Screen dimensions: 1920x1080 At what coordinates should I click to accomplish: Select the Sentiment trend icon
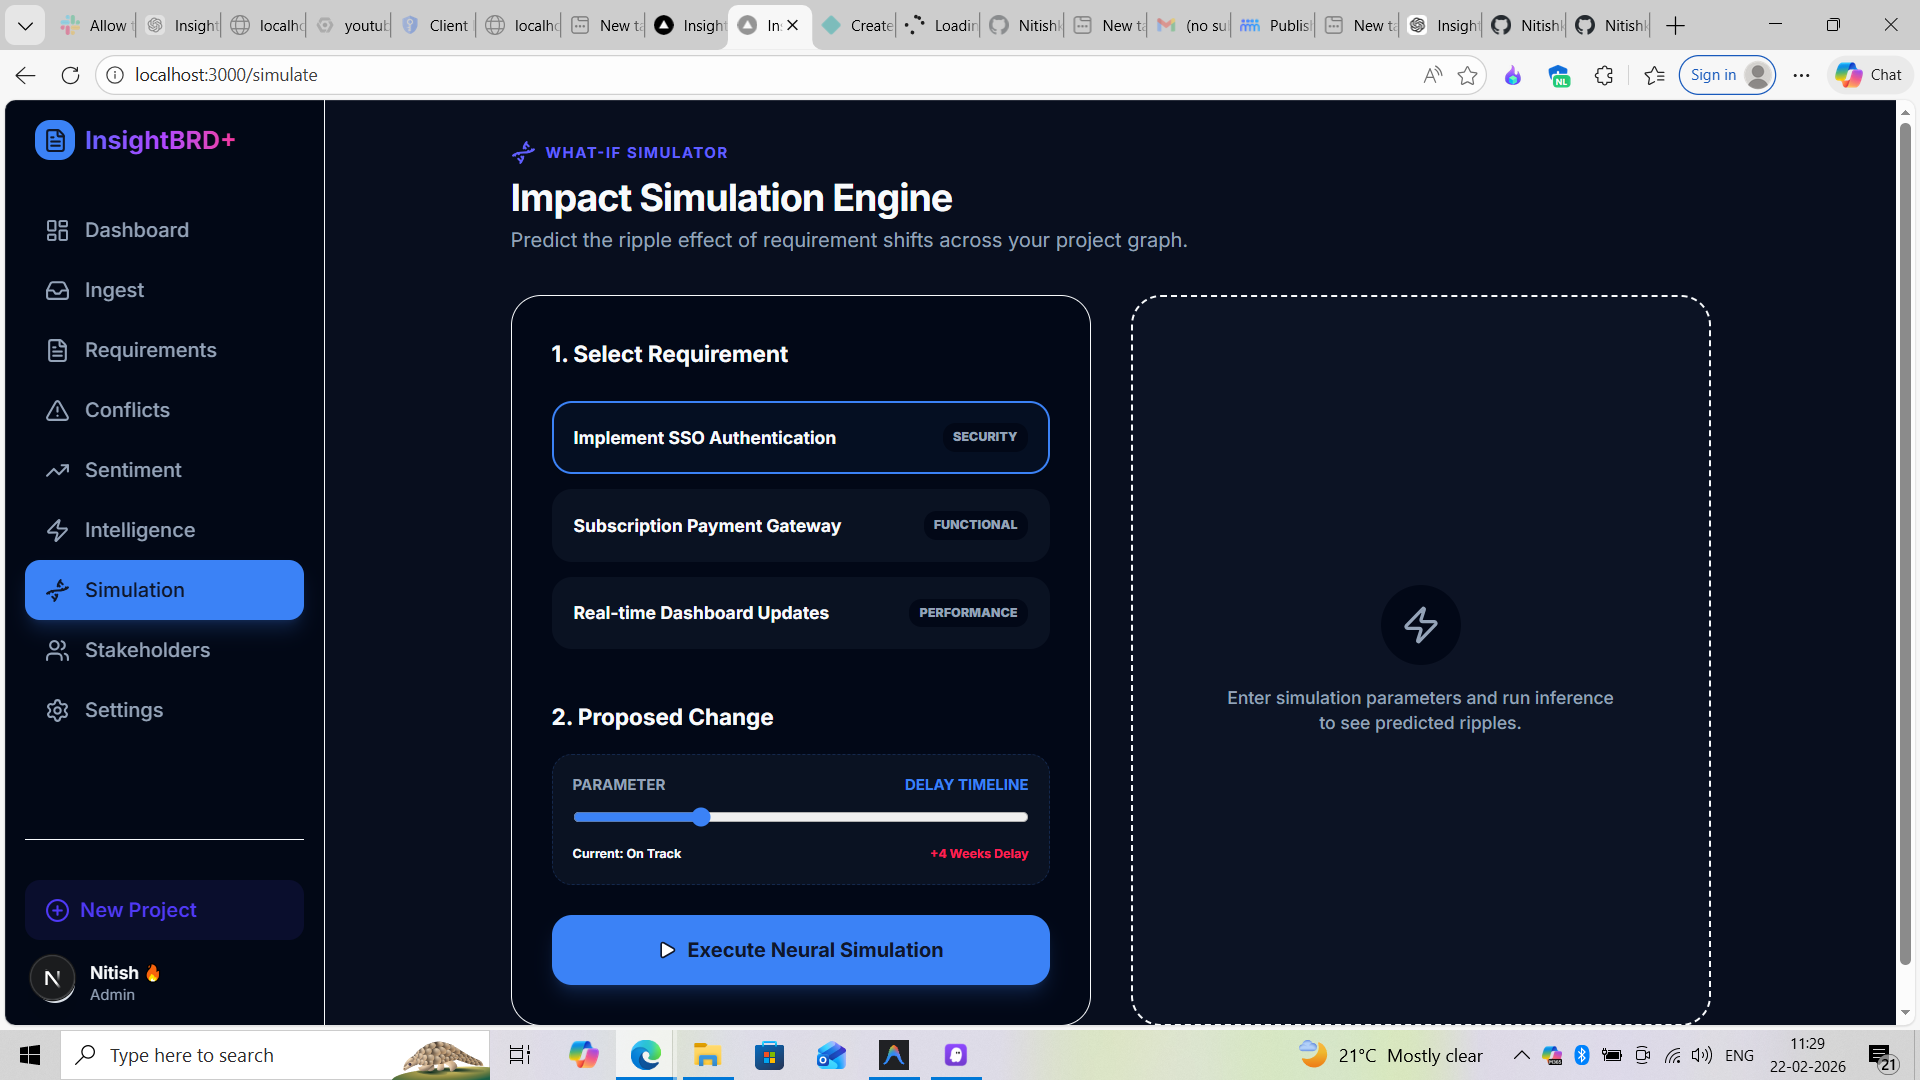(58, 470)
